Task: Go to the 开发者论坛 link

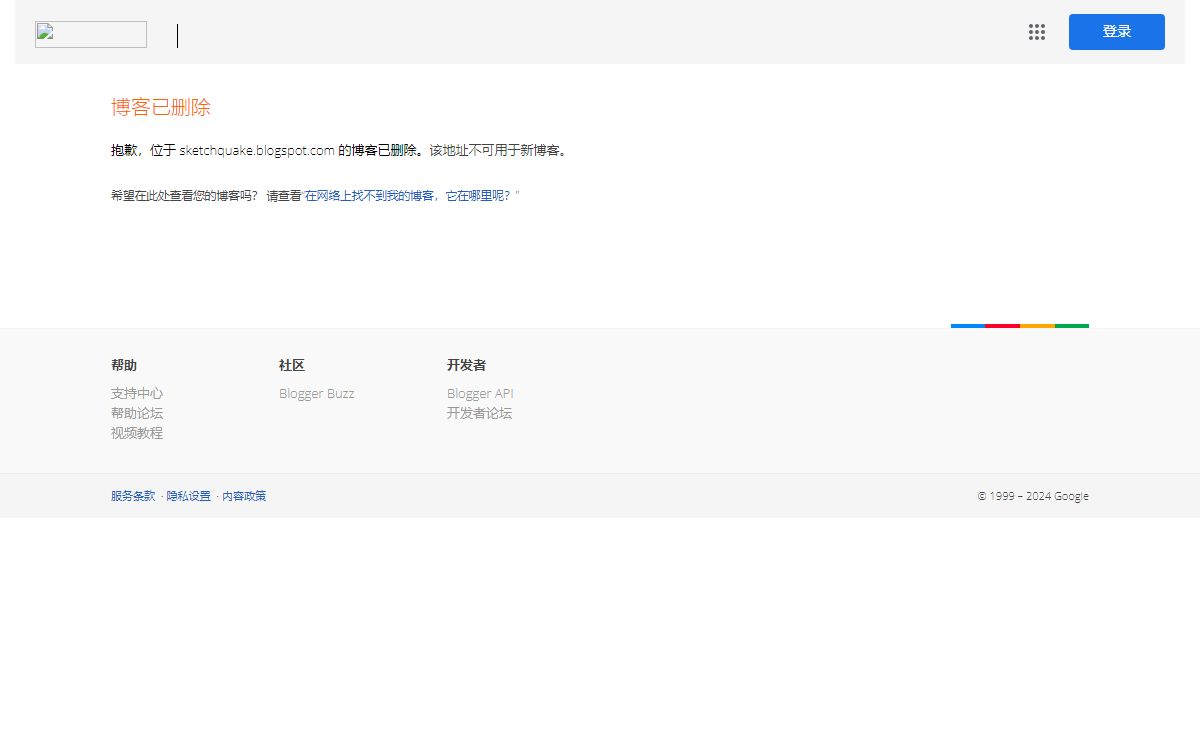Action: [x=479, y=413]
